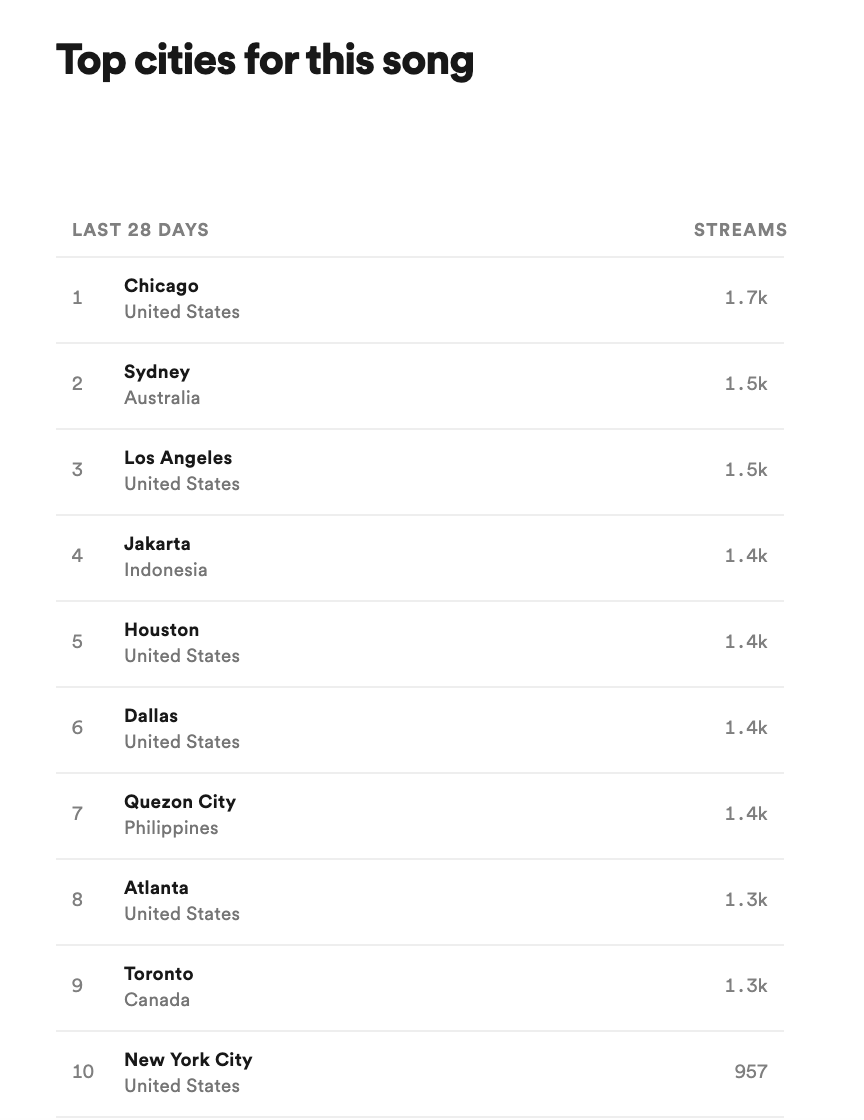Click the Dallas city name
This screenshot has height=1120, width=864.
[x=151, y=716]
